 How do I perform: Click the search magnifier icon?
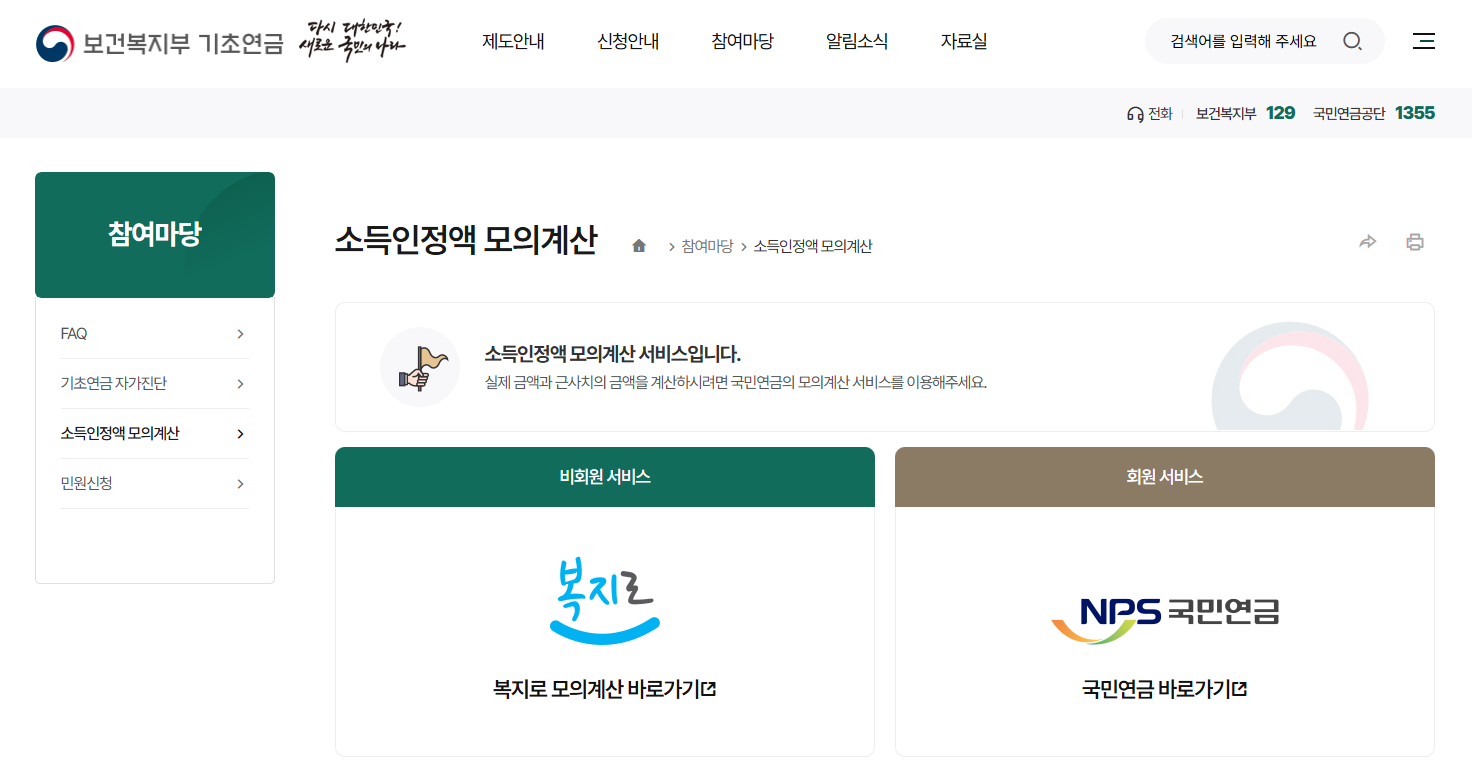(1353, 41)
